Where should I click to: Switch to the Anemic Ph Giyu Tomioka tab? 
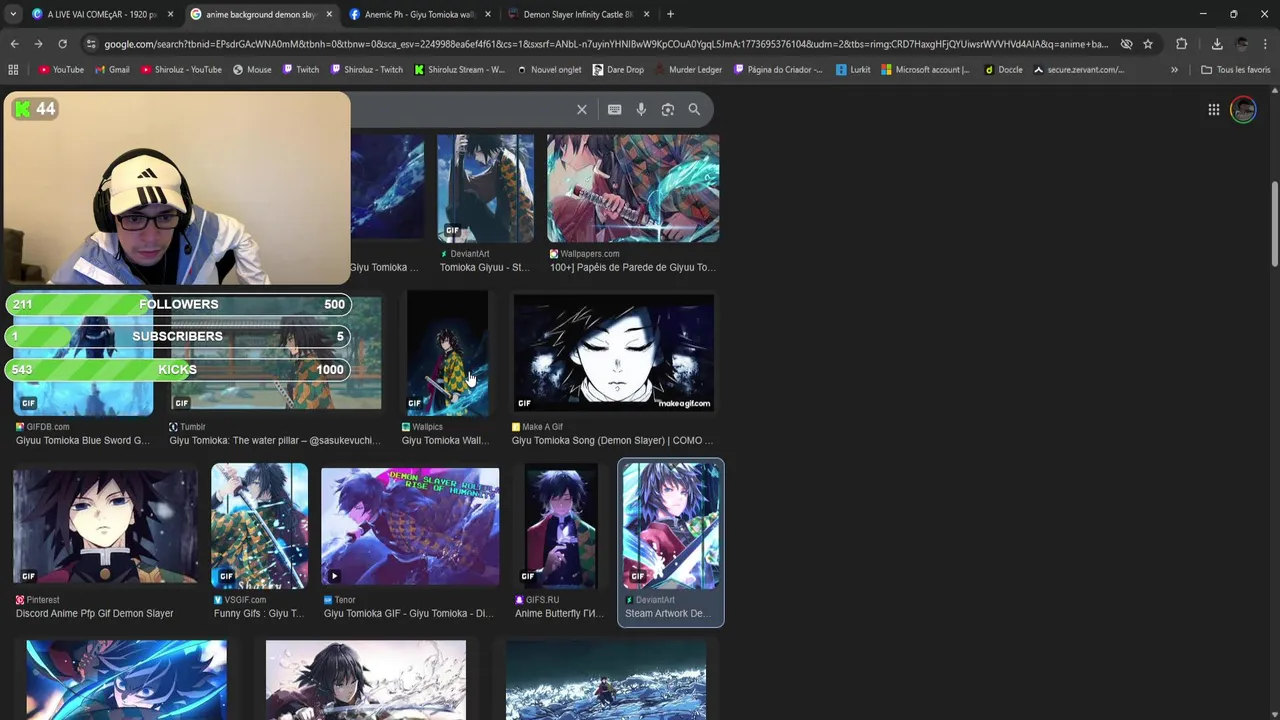pos(420,14)
